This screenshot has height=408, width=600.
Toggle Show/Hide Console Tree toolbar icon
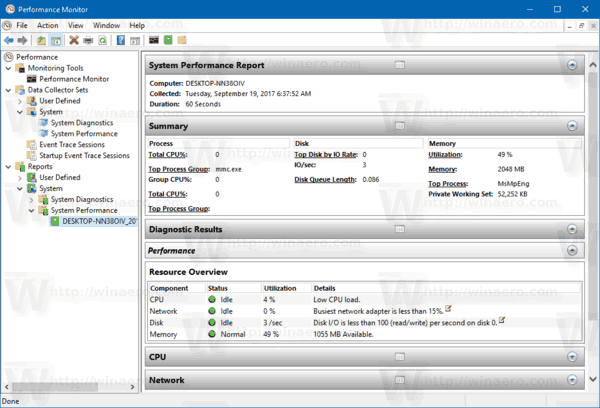(56, 40)
